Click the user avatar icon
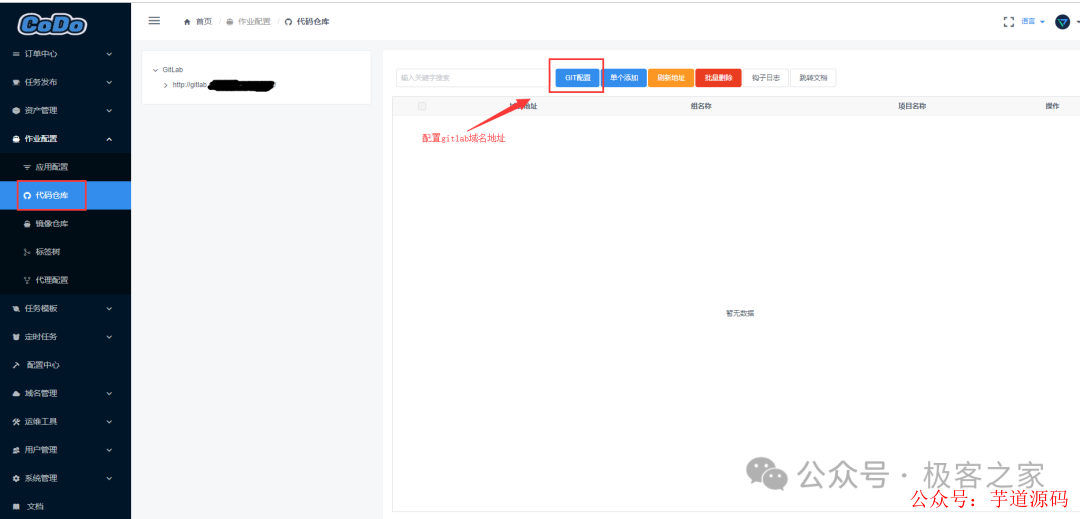 point(1062,22)
